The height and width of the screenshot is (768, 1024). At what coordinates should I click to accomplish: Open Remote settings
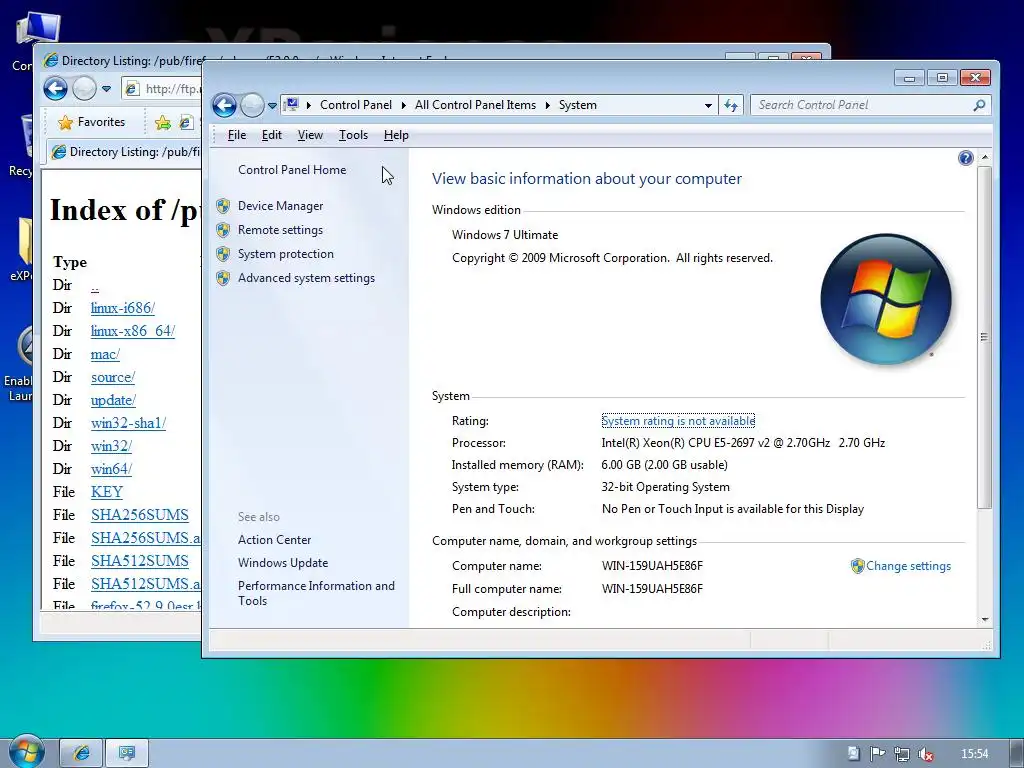click(x=280, y=230)
